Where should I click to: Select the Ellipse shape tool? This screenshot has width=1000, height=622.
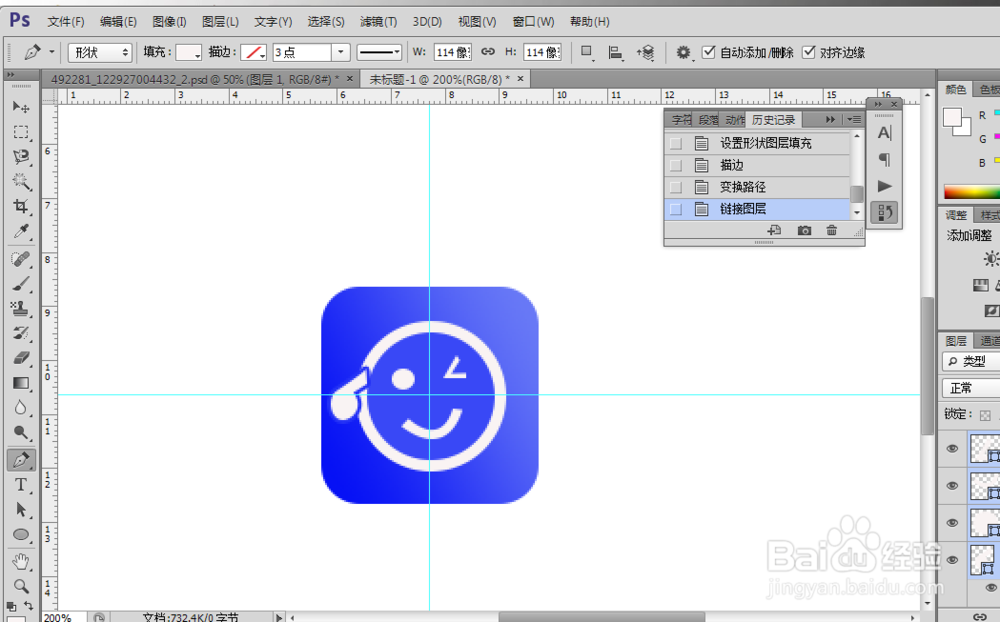[x=21, y=535]
